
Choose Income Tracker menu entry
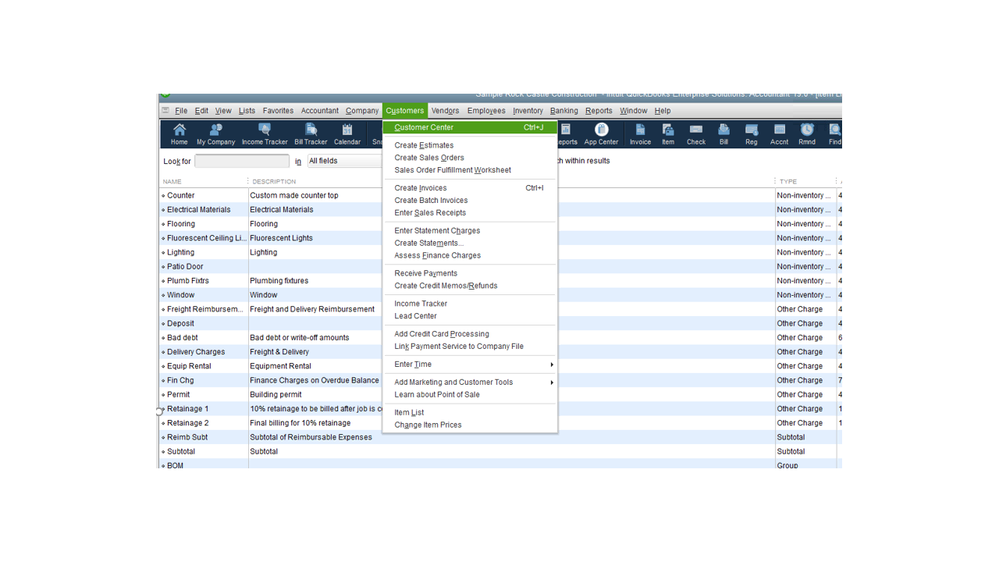[470, 303]
